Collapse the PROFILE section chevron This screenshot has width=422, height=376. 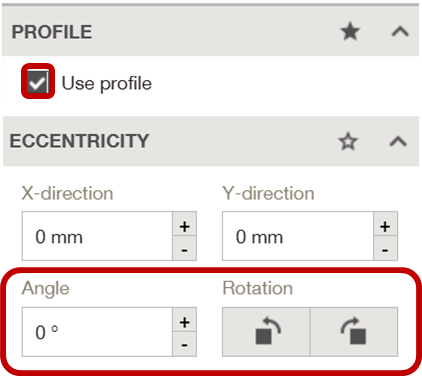[x=400, y=32]
